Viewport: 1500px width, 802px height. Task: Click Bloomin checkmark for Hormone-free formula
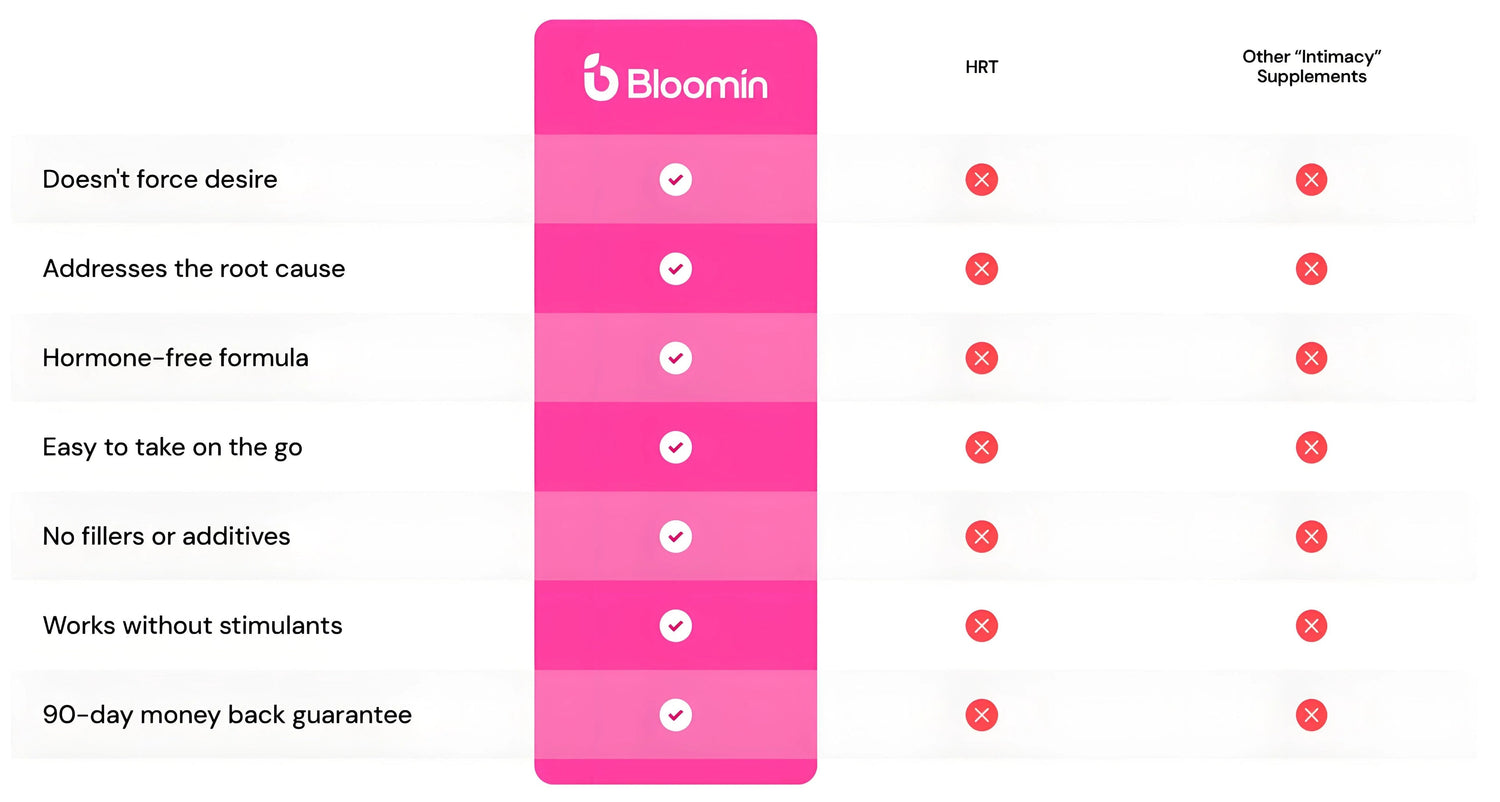click(x=676, y=358)
